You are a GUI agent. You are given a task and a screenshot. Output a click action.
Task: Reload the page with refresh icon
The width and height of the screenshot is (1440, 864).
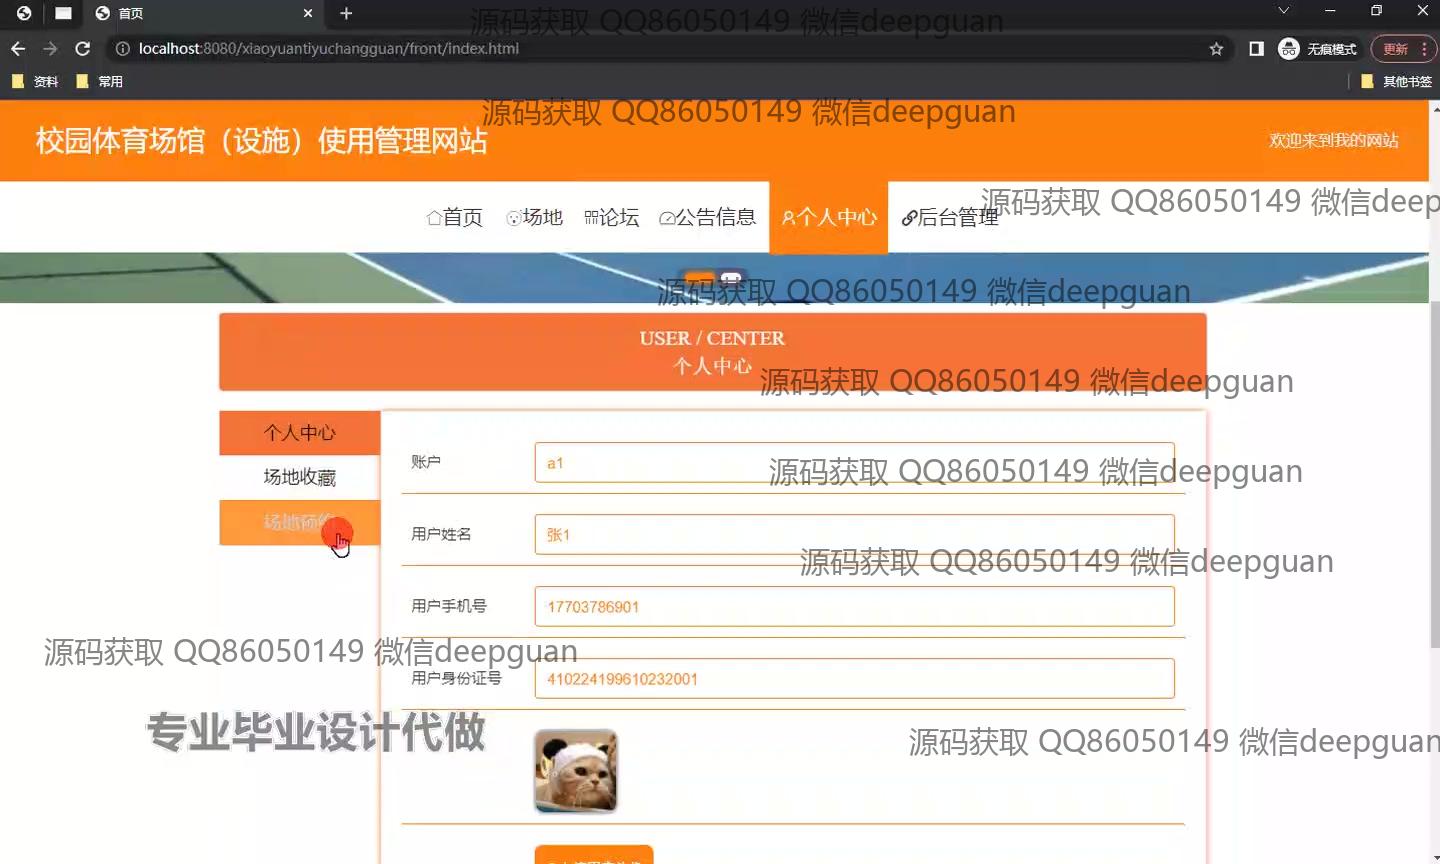click(83, 49)
